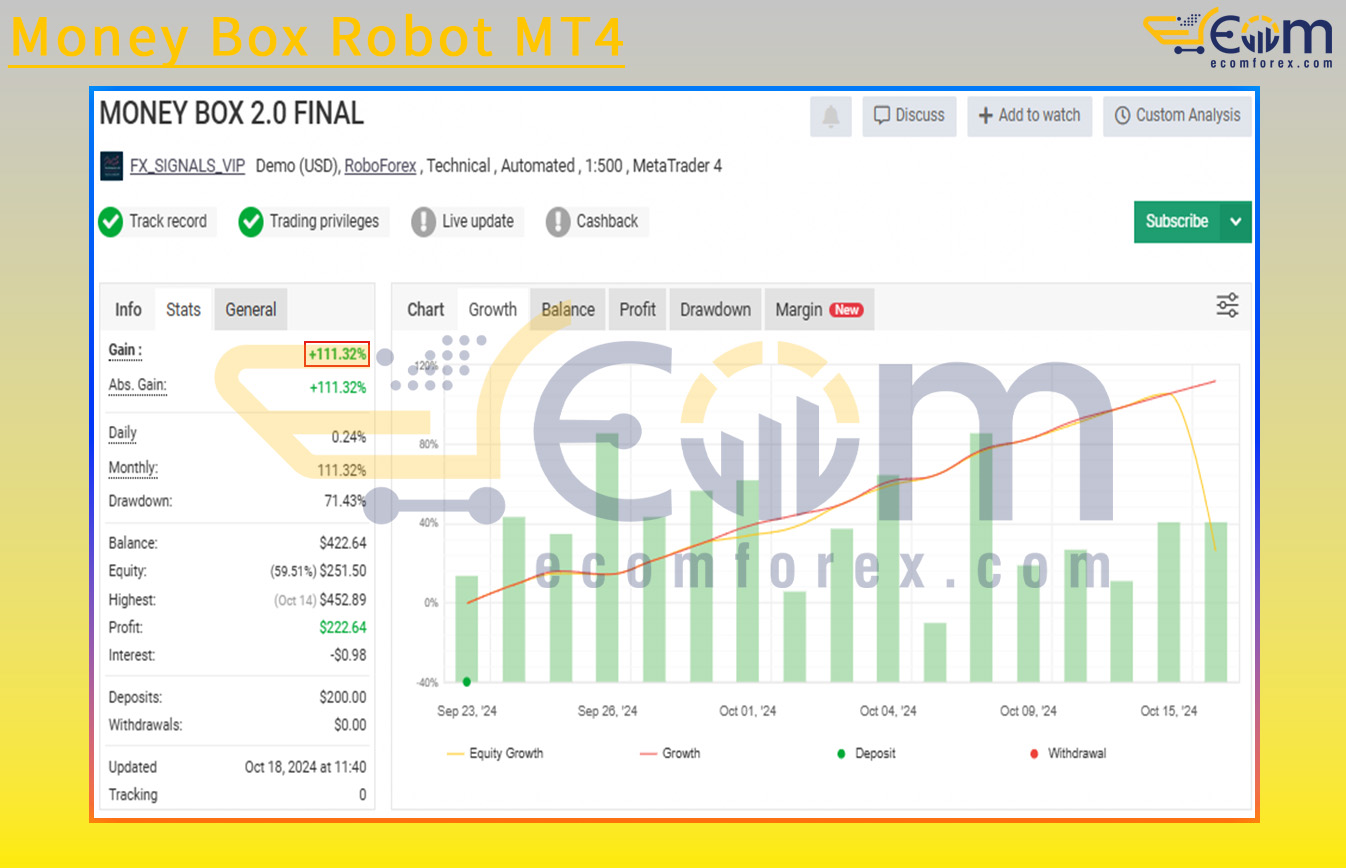The image size is (1346, 868).
Task: Click Add to watch
Action: [x=1029, y=116]
